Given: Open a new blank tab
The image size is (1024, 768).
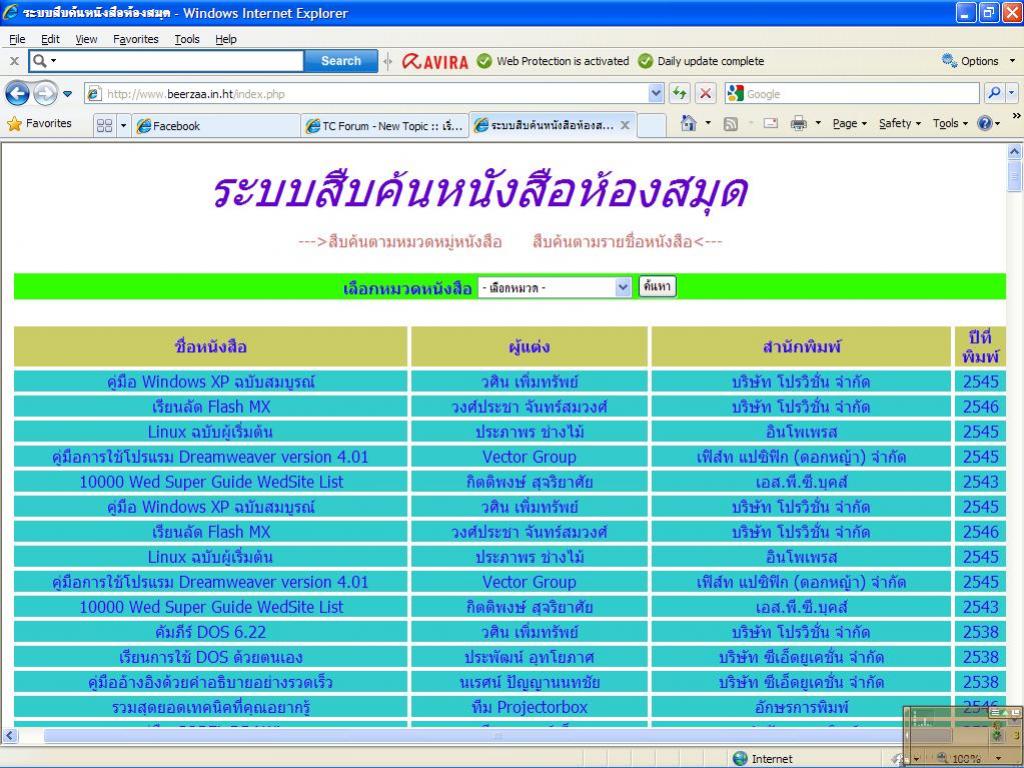Looking at the screenshot, I should click(651, 126).
